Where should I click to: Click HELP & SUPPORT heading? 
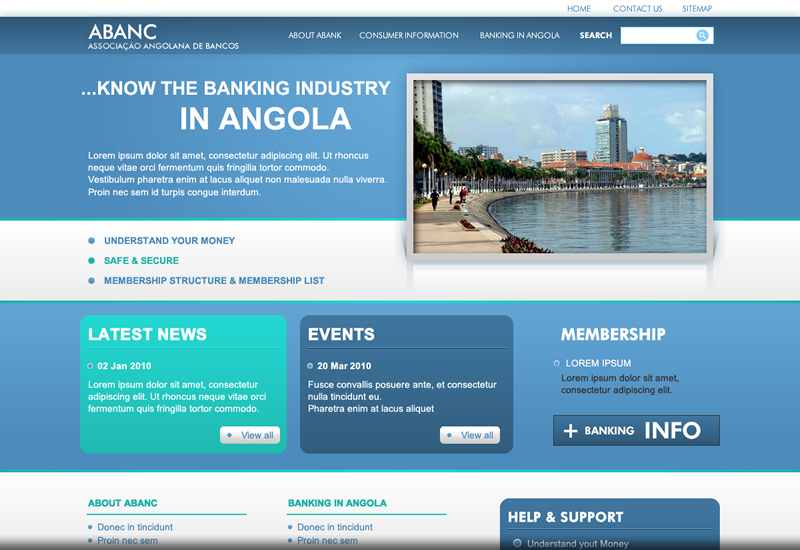click(565, 517)
